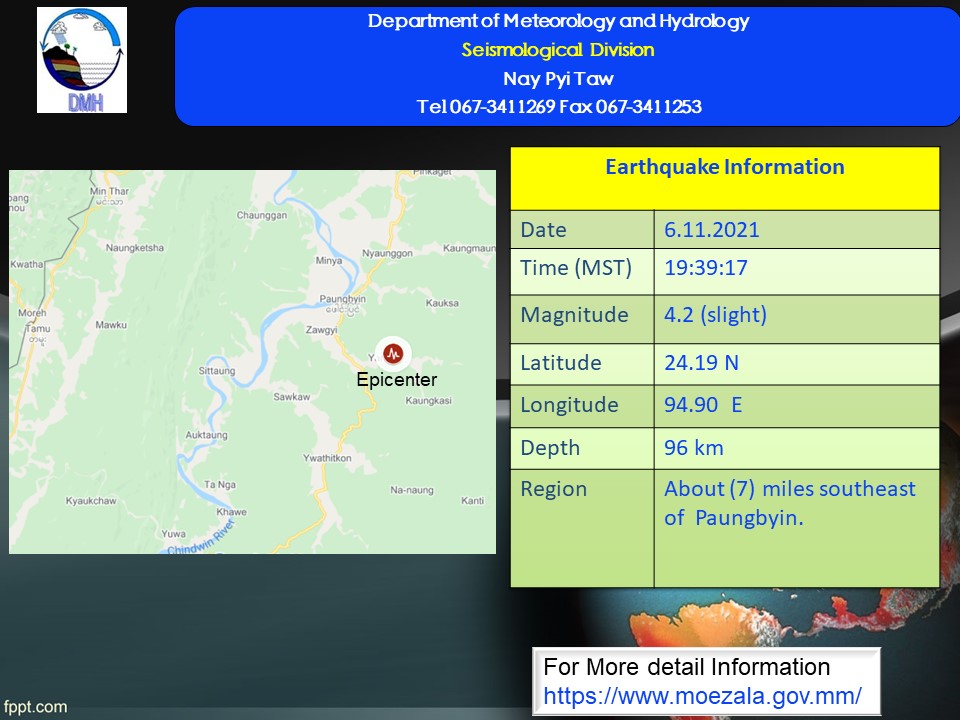Click 'Khawe' place label on map
Viewport: 960px width, 720px height.
231,512
